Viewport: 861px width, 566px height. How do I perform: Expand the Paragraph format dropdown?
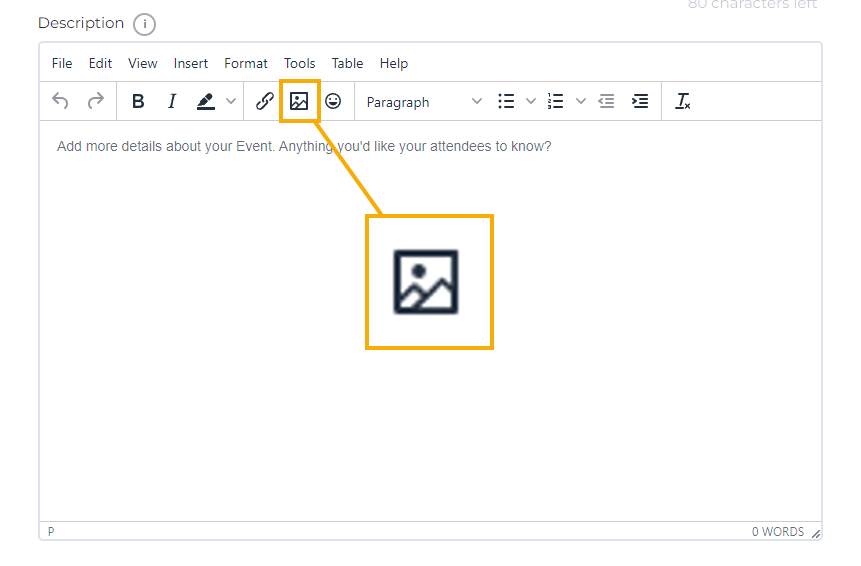point(423,102)
